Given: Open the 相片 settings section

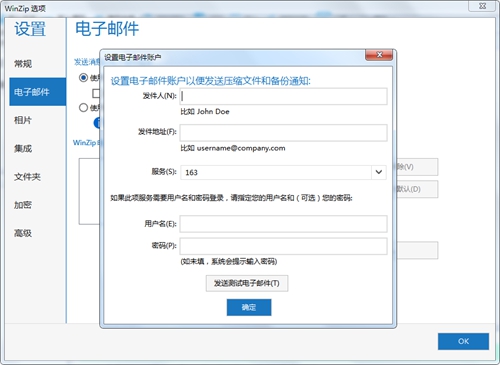Looking at the screenshot, I should click(22, 120).
